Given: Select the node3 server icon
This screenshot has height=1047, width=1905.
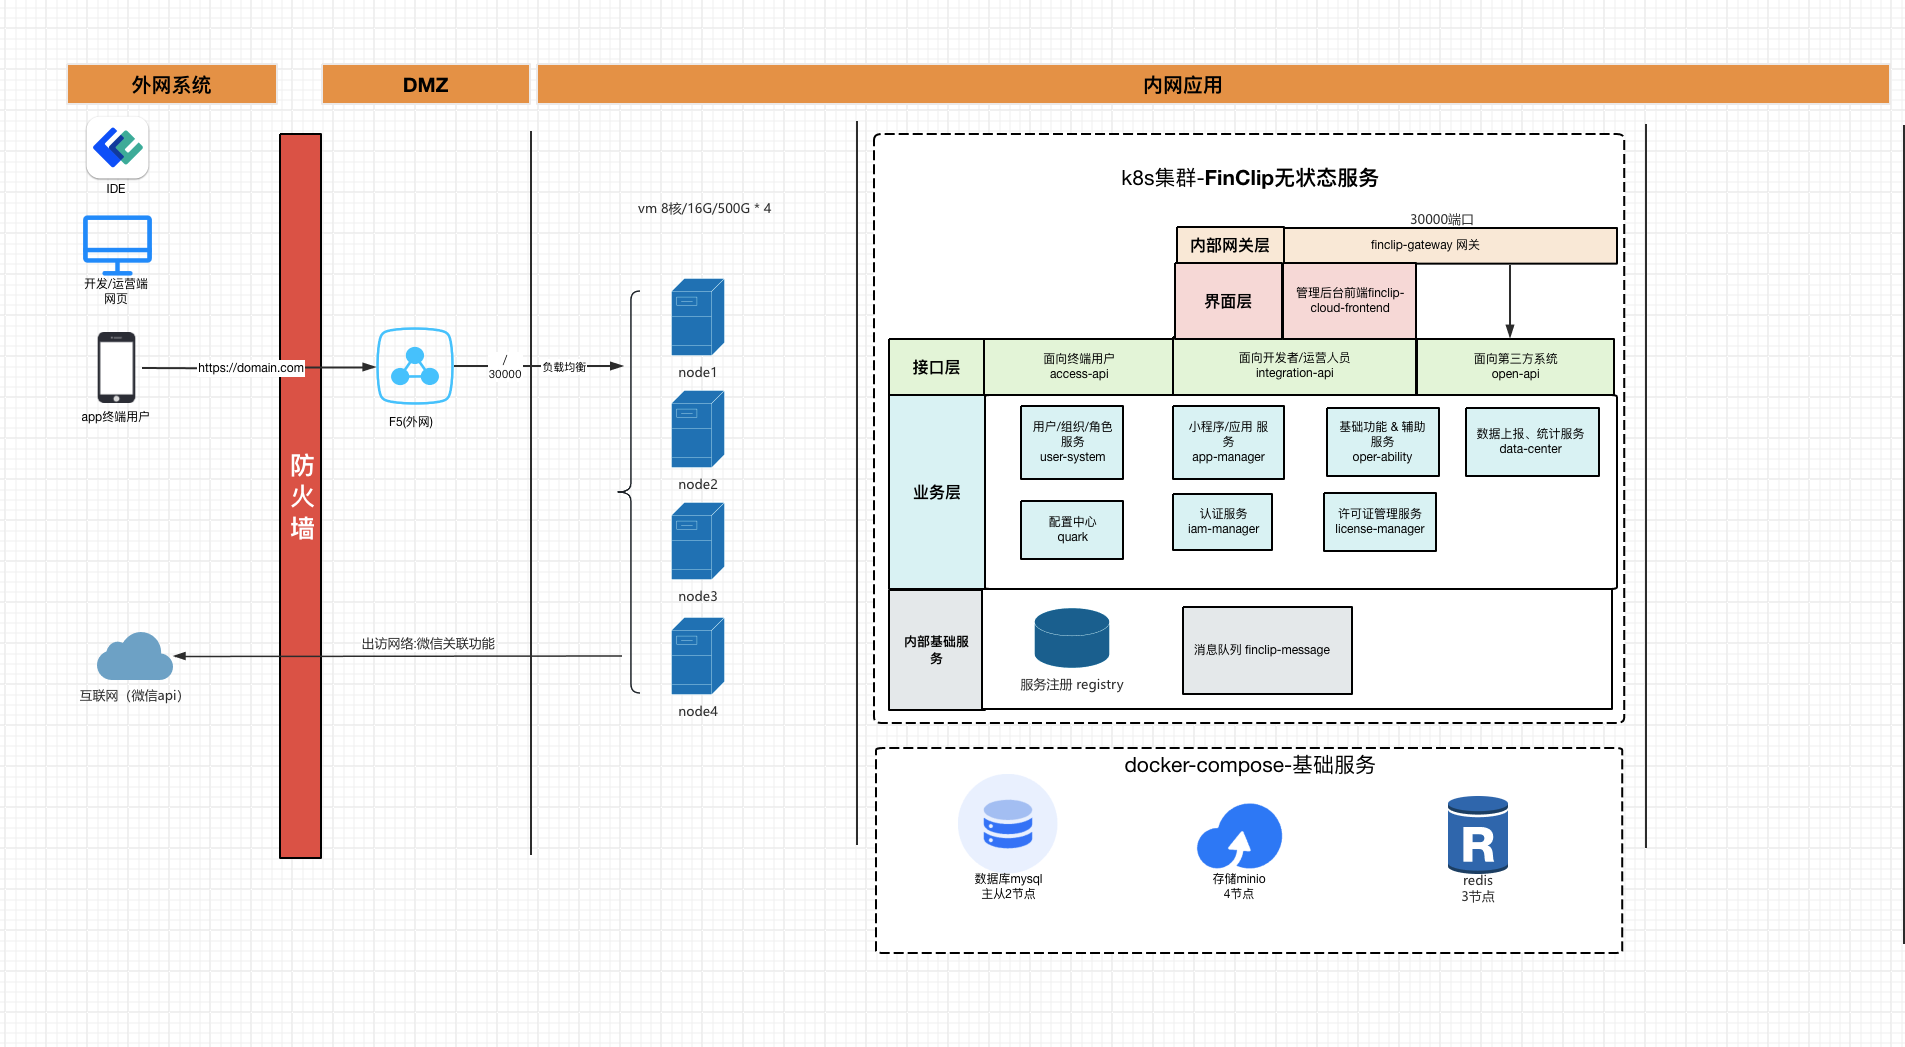Looking at the screenshot, I should [x=698, y=541].
